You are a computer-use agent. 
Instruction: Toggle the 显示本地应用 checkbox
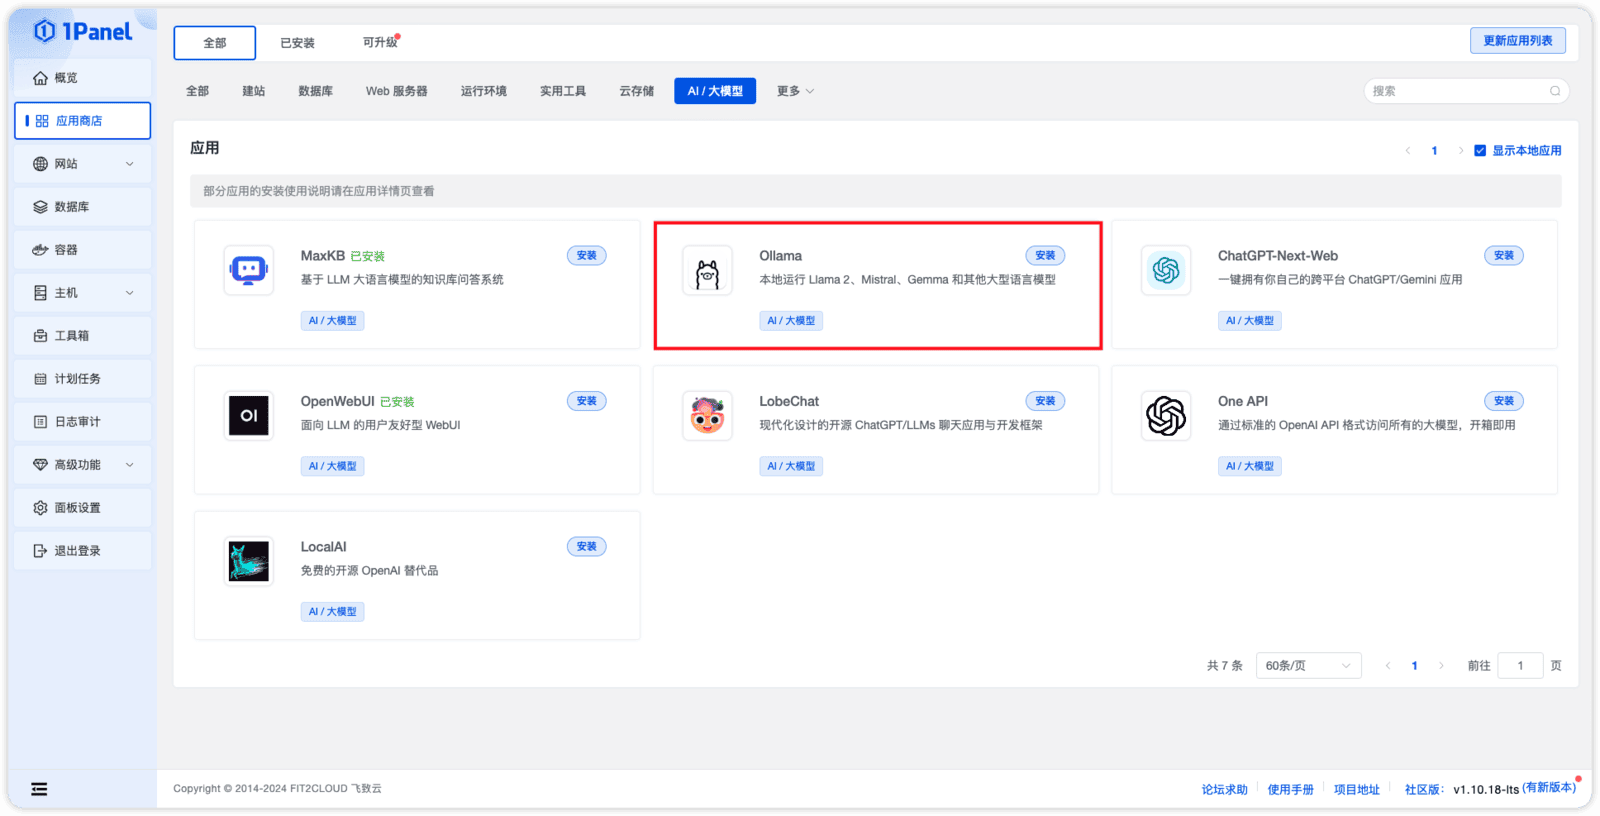1480,151
